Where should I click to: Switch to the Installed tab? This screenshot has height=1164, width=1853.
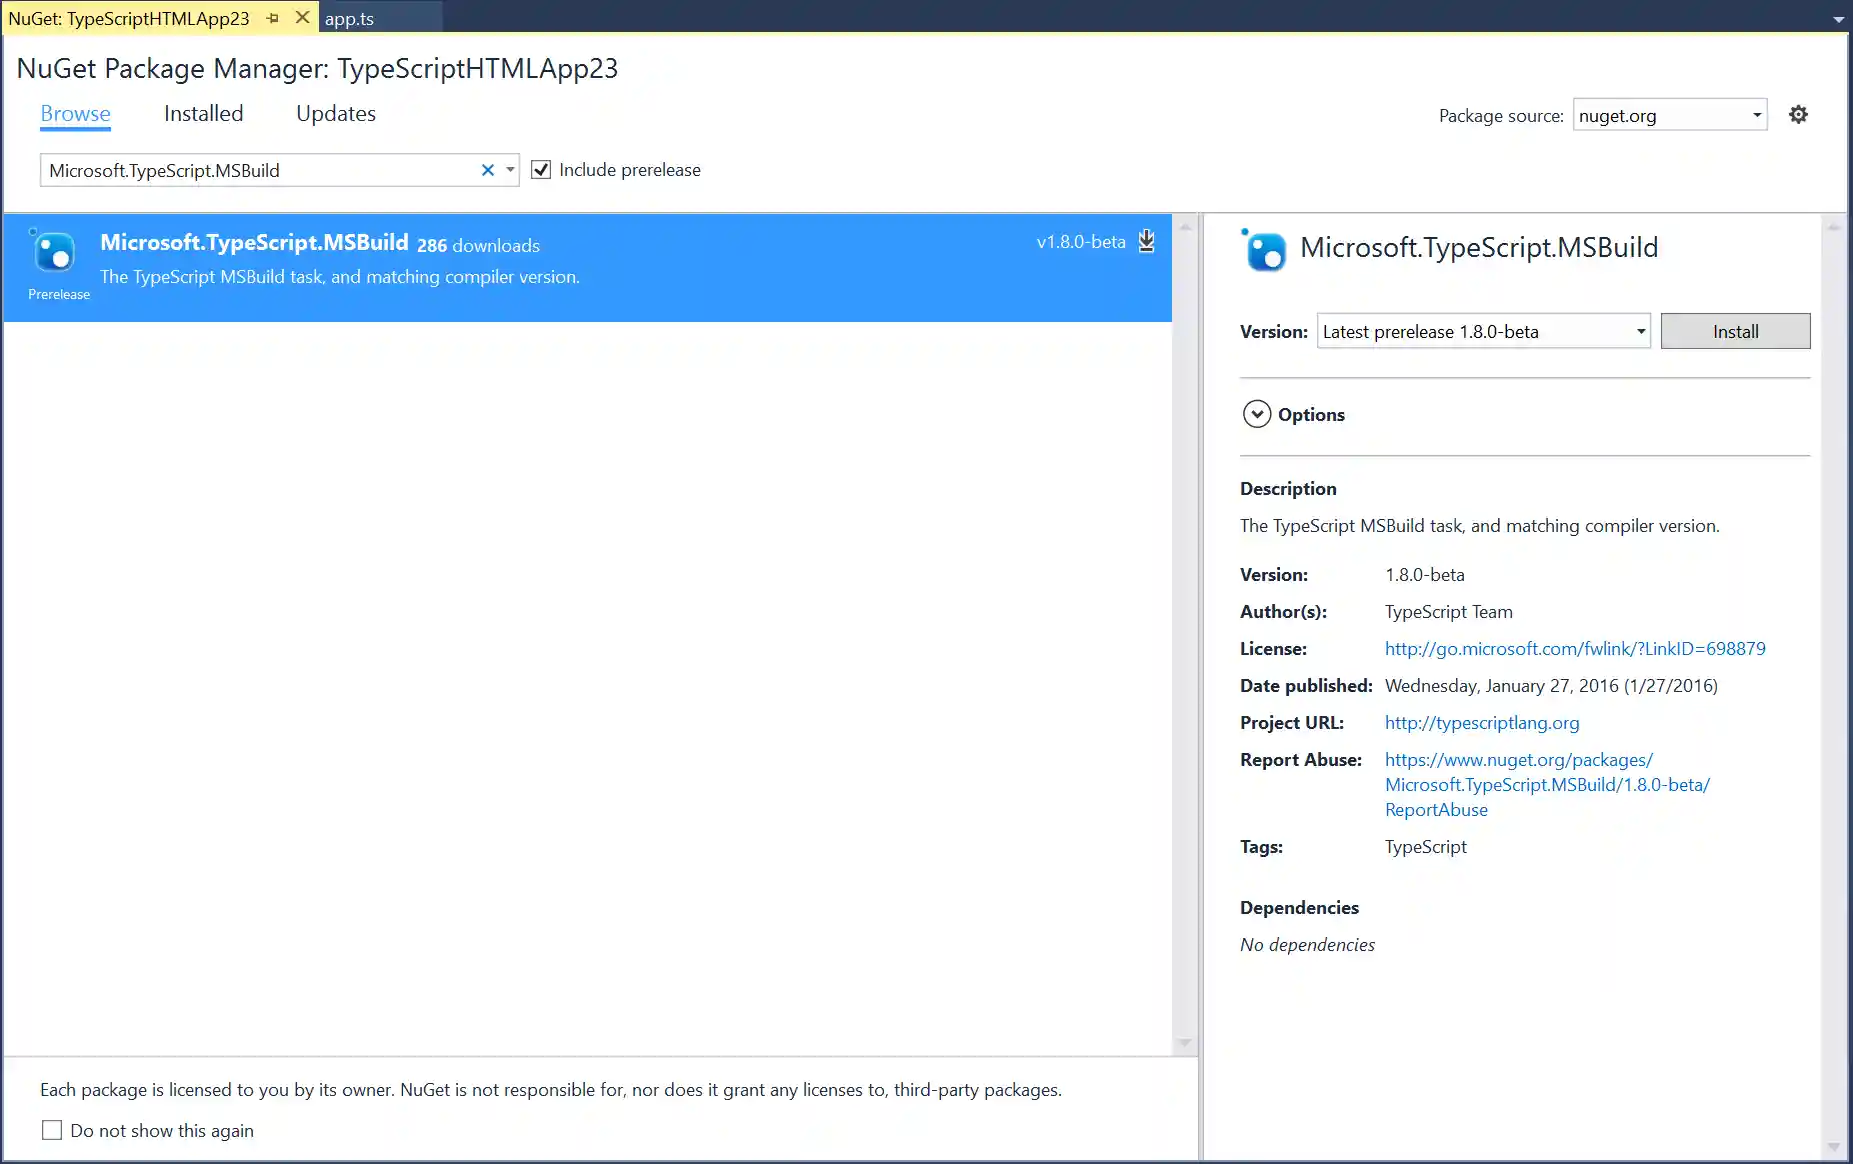(203, 113)
